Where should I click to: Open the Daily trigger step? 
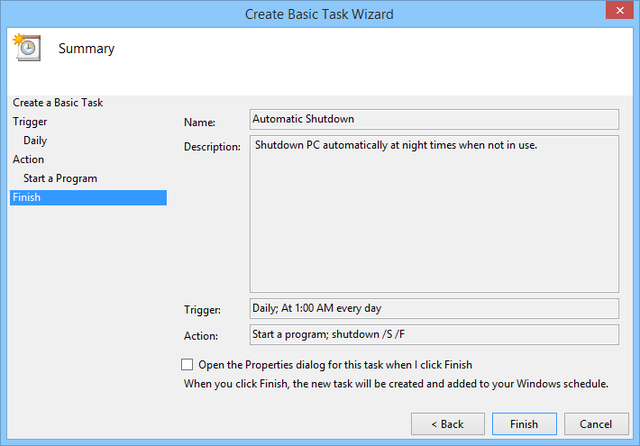35,140
